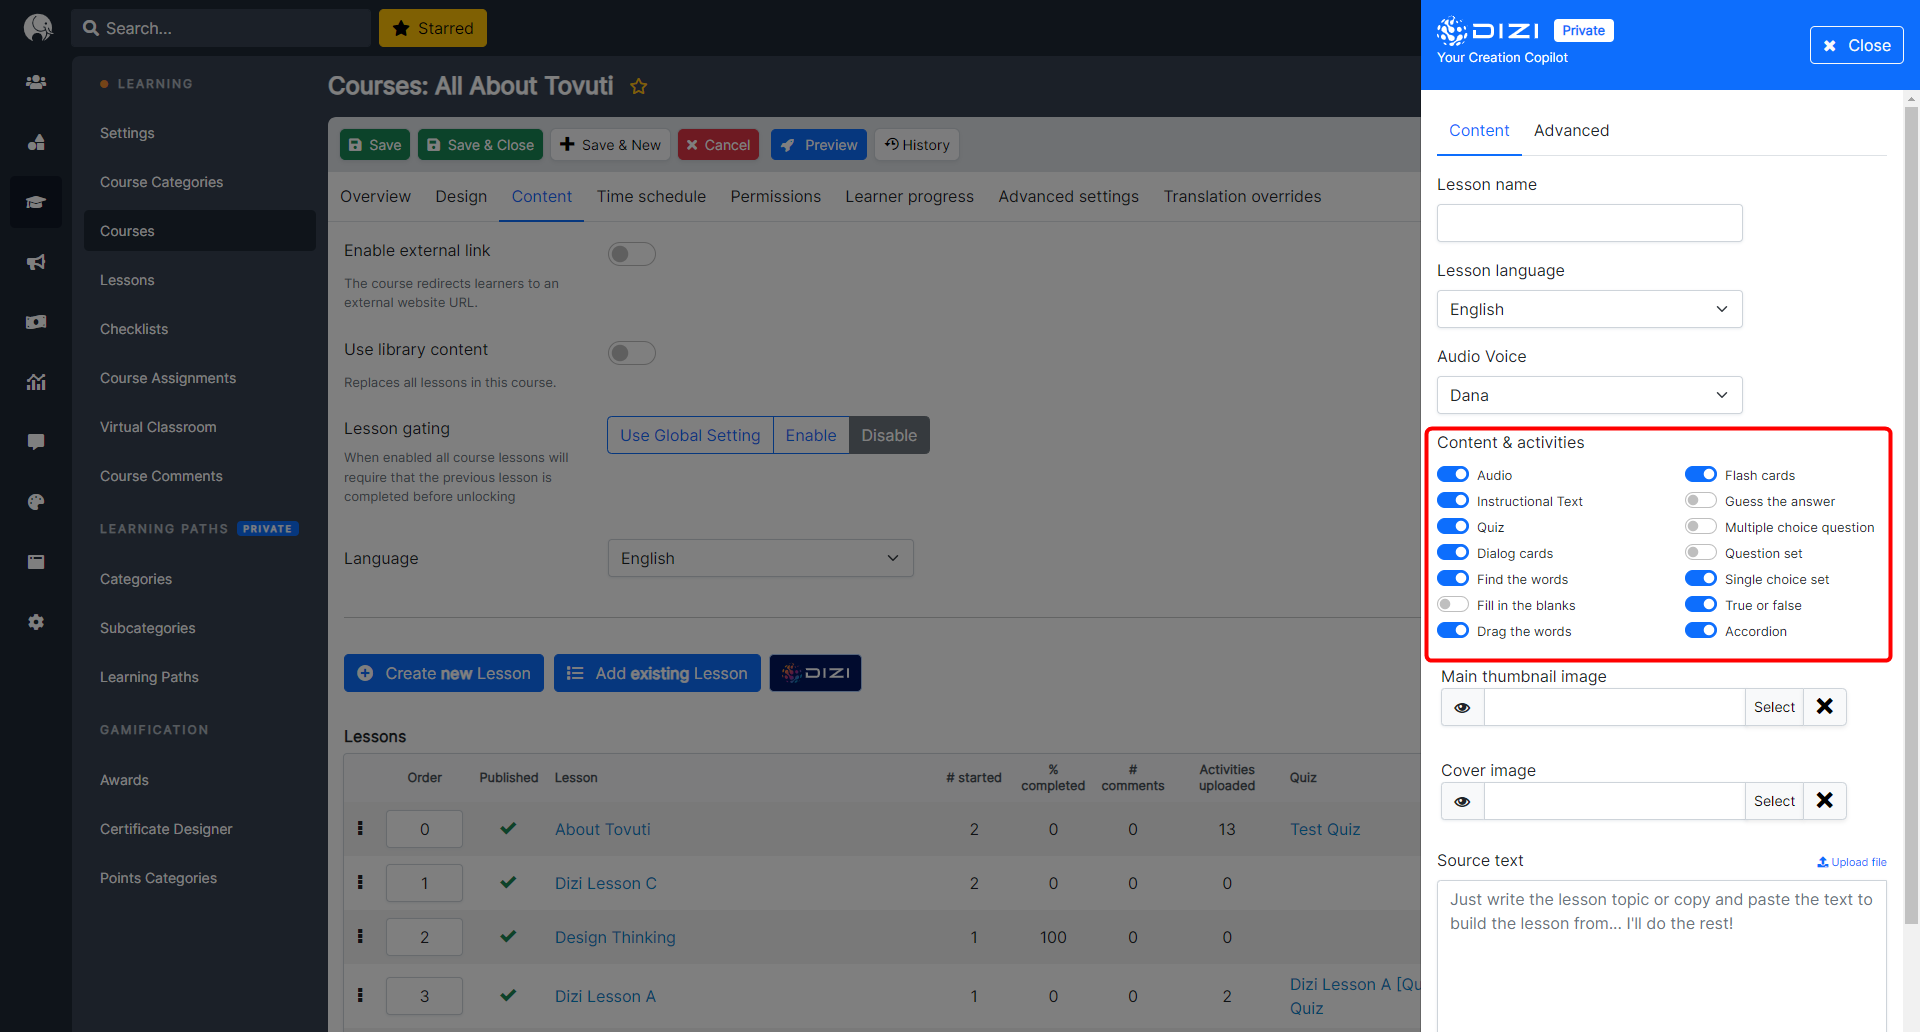Click the Starred button
Image resolution: width=1920 pixels, height=1032 pixels.
click(x=433, y=28)
